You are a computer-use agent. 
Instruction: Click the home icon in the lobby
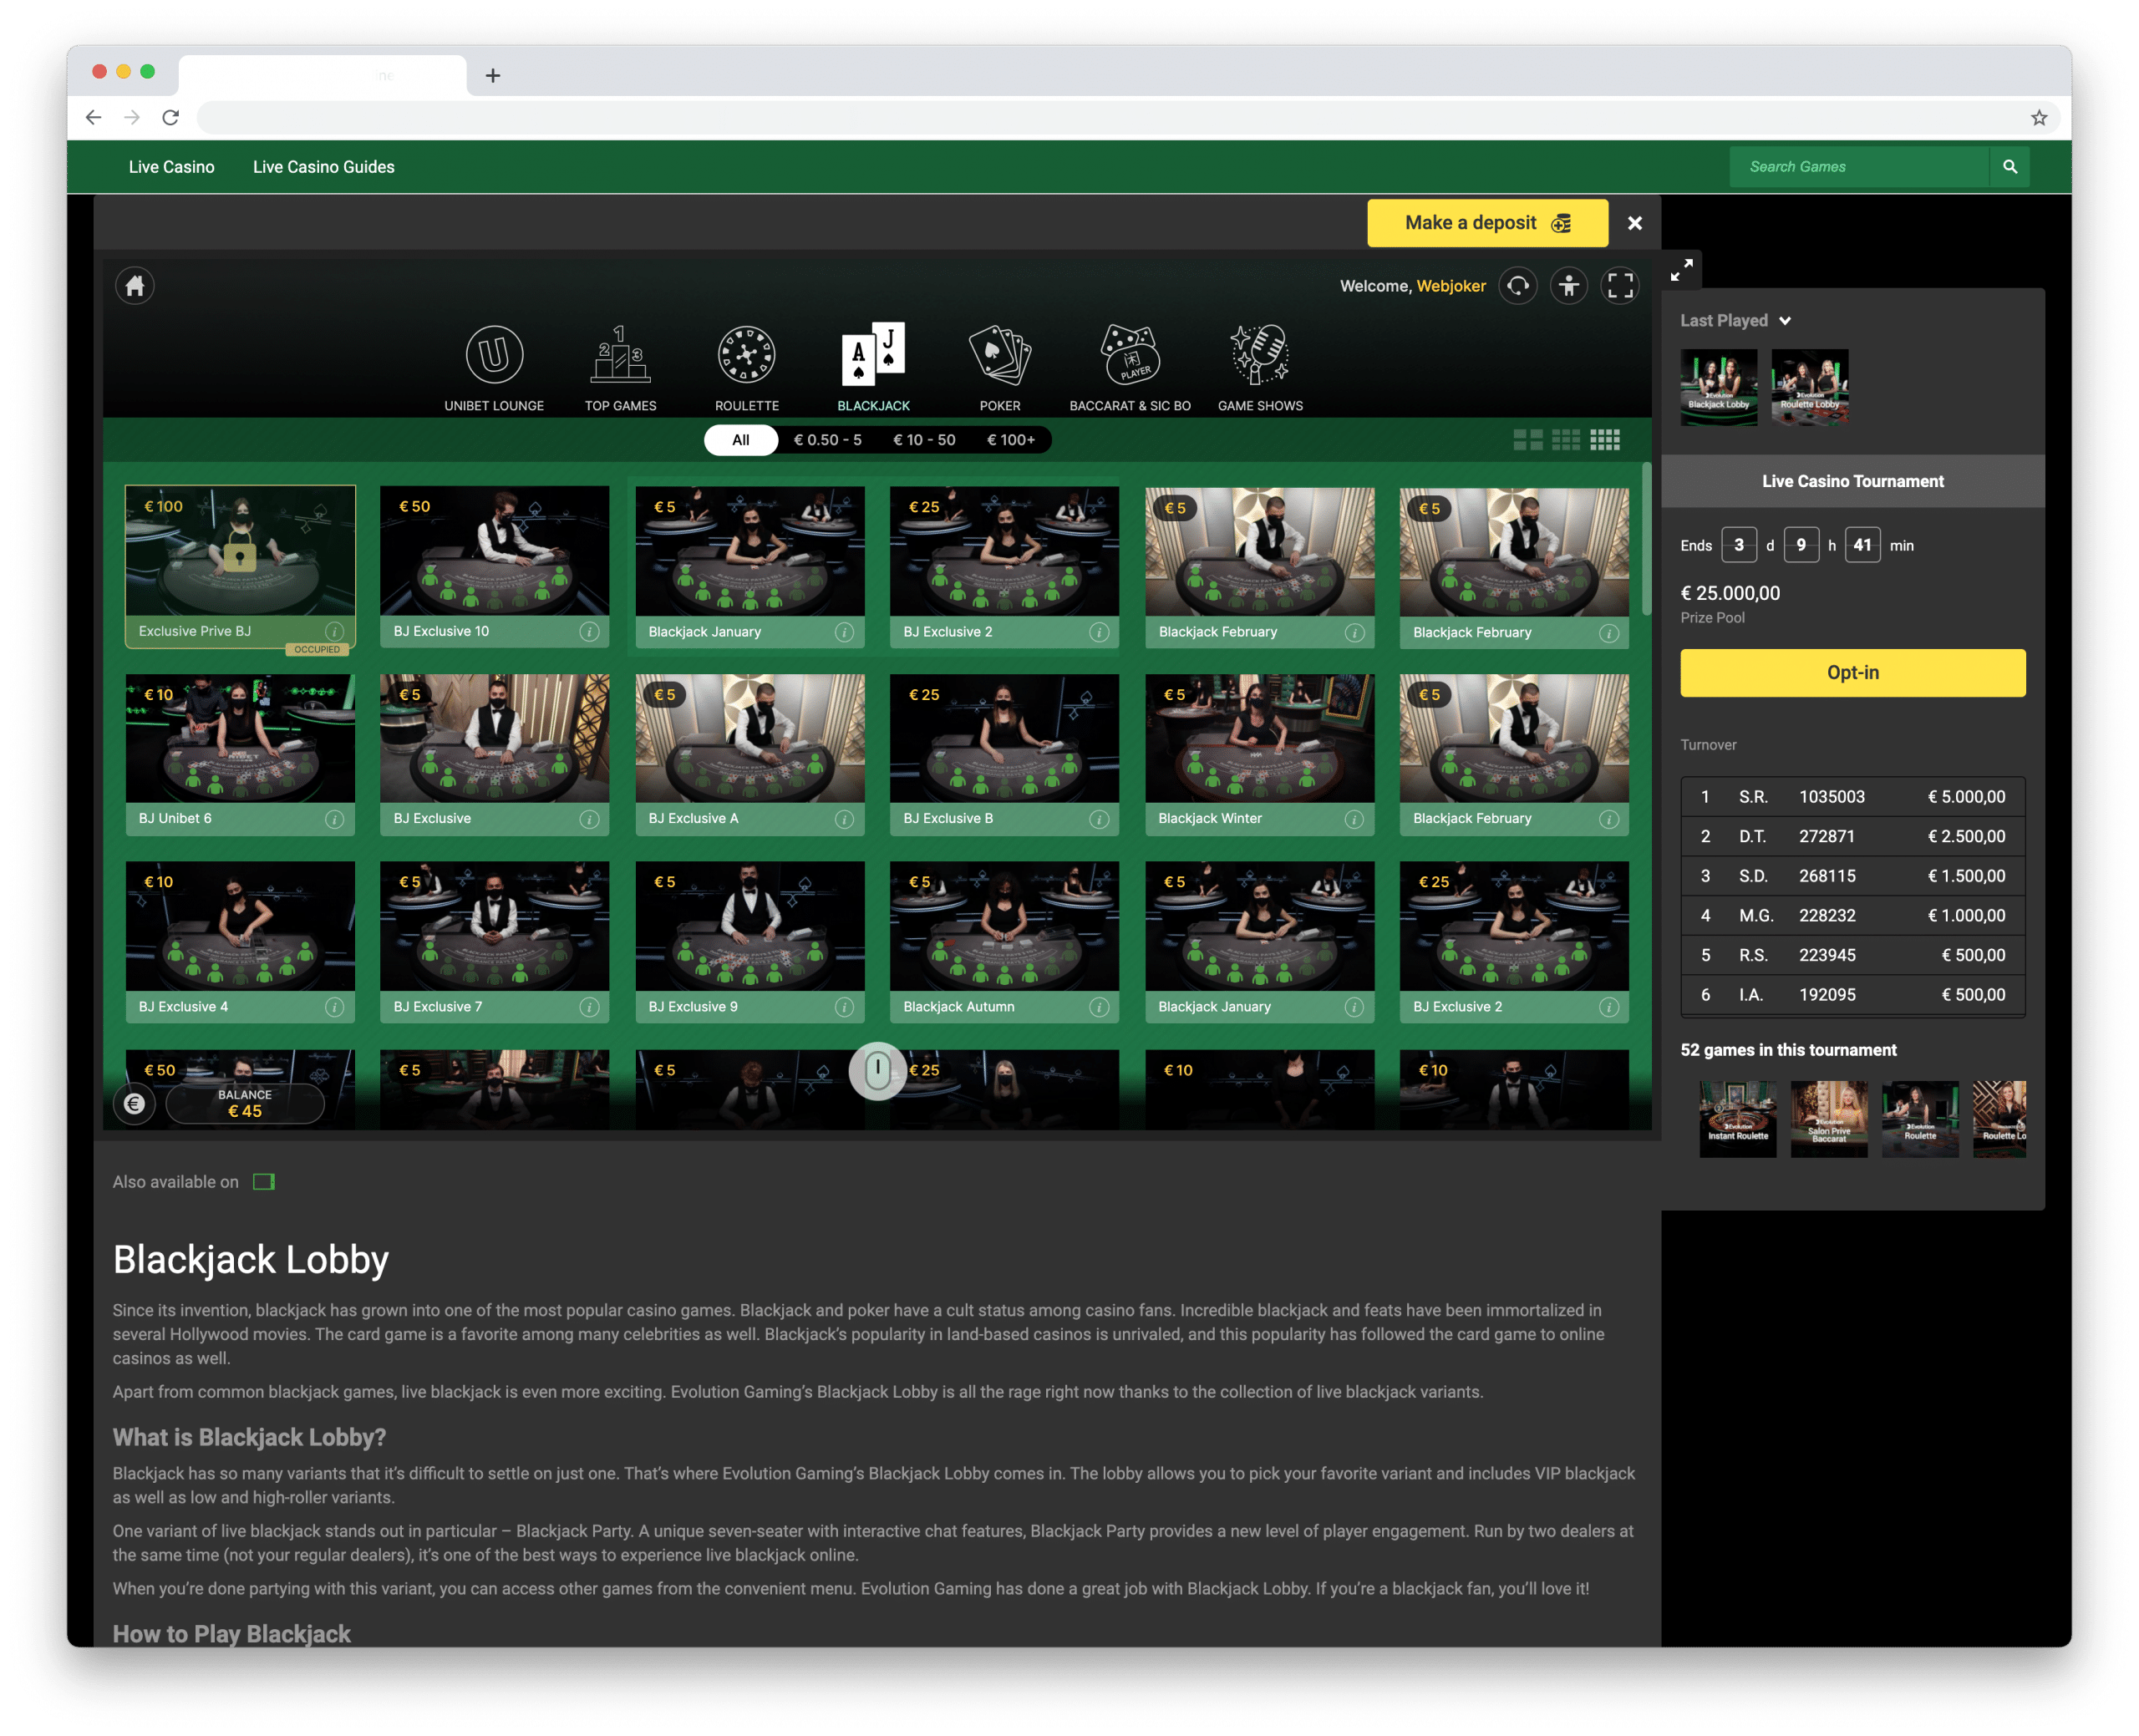[135, 287]
